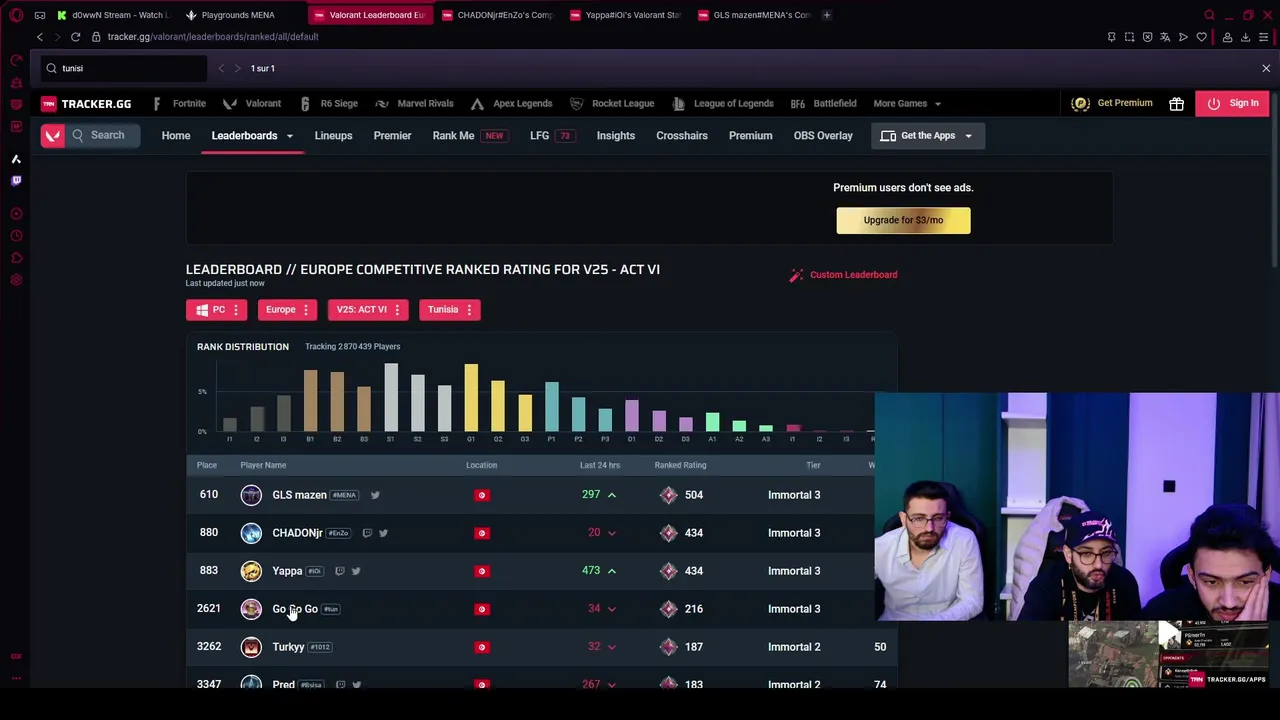
Task: Click Upgrade for $3/mo button
Action: pyautogui.click(x=903, y=220)
